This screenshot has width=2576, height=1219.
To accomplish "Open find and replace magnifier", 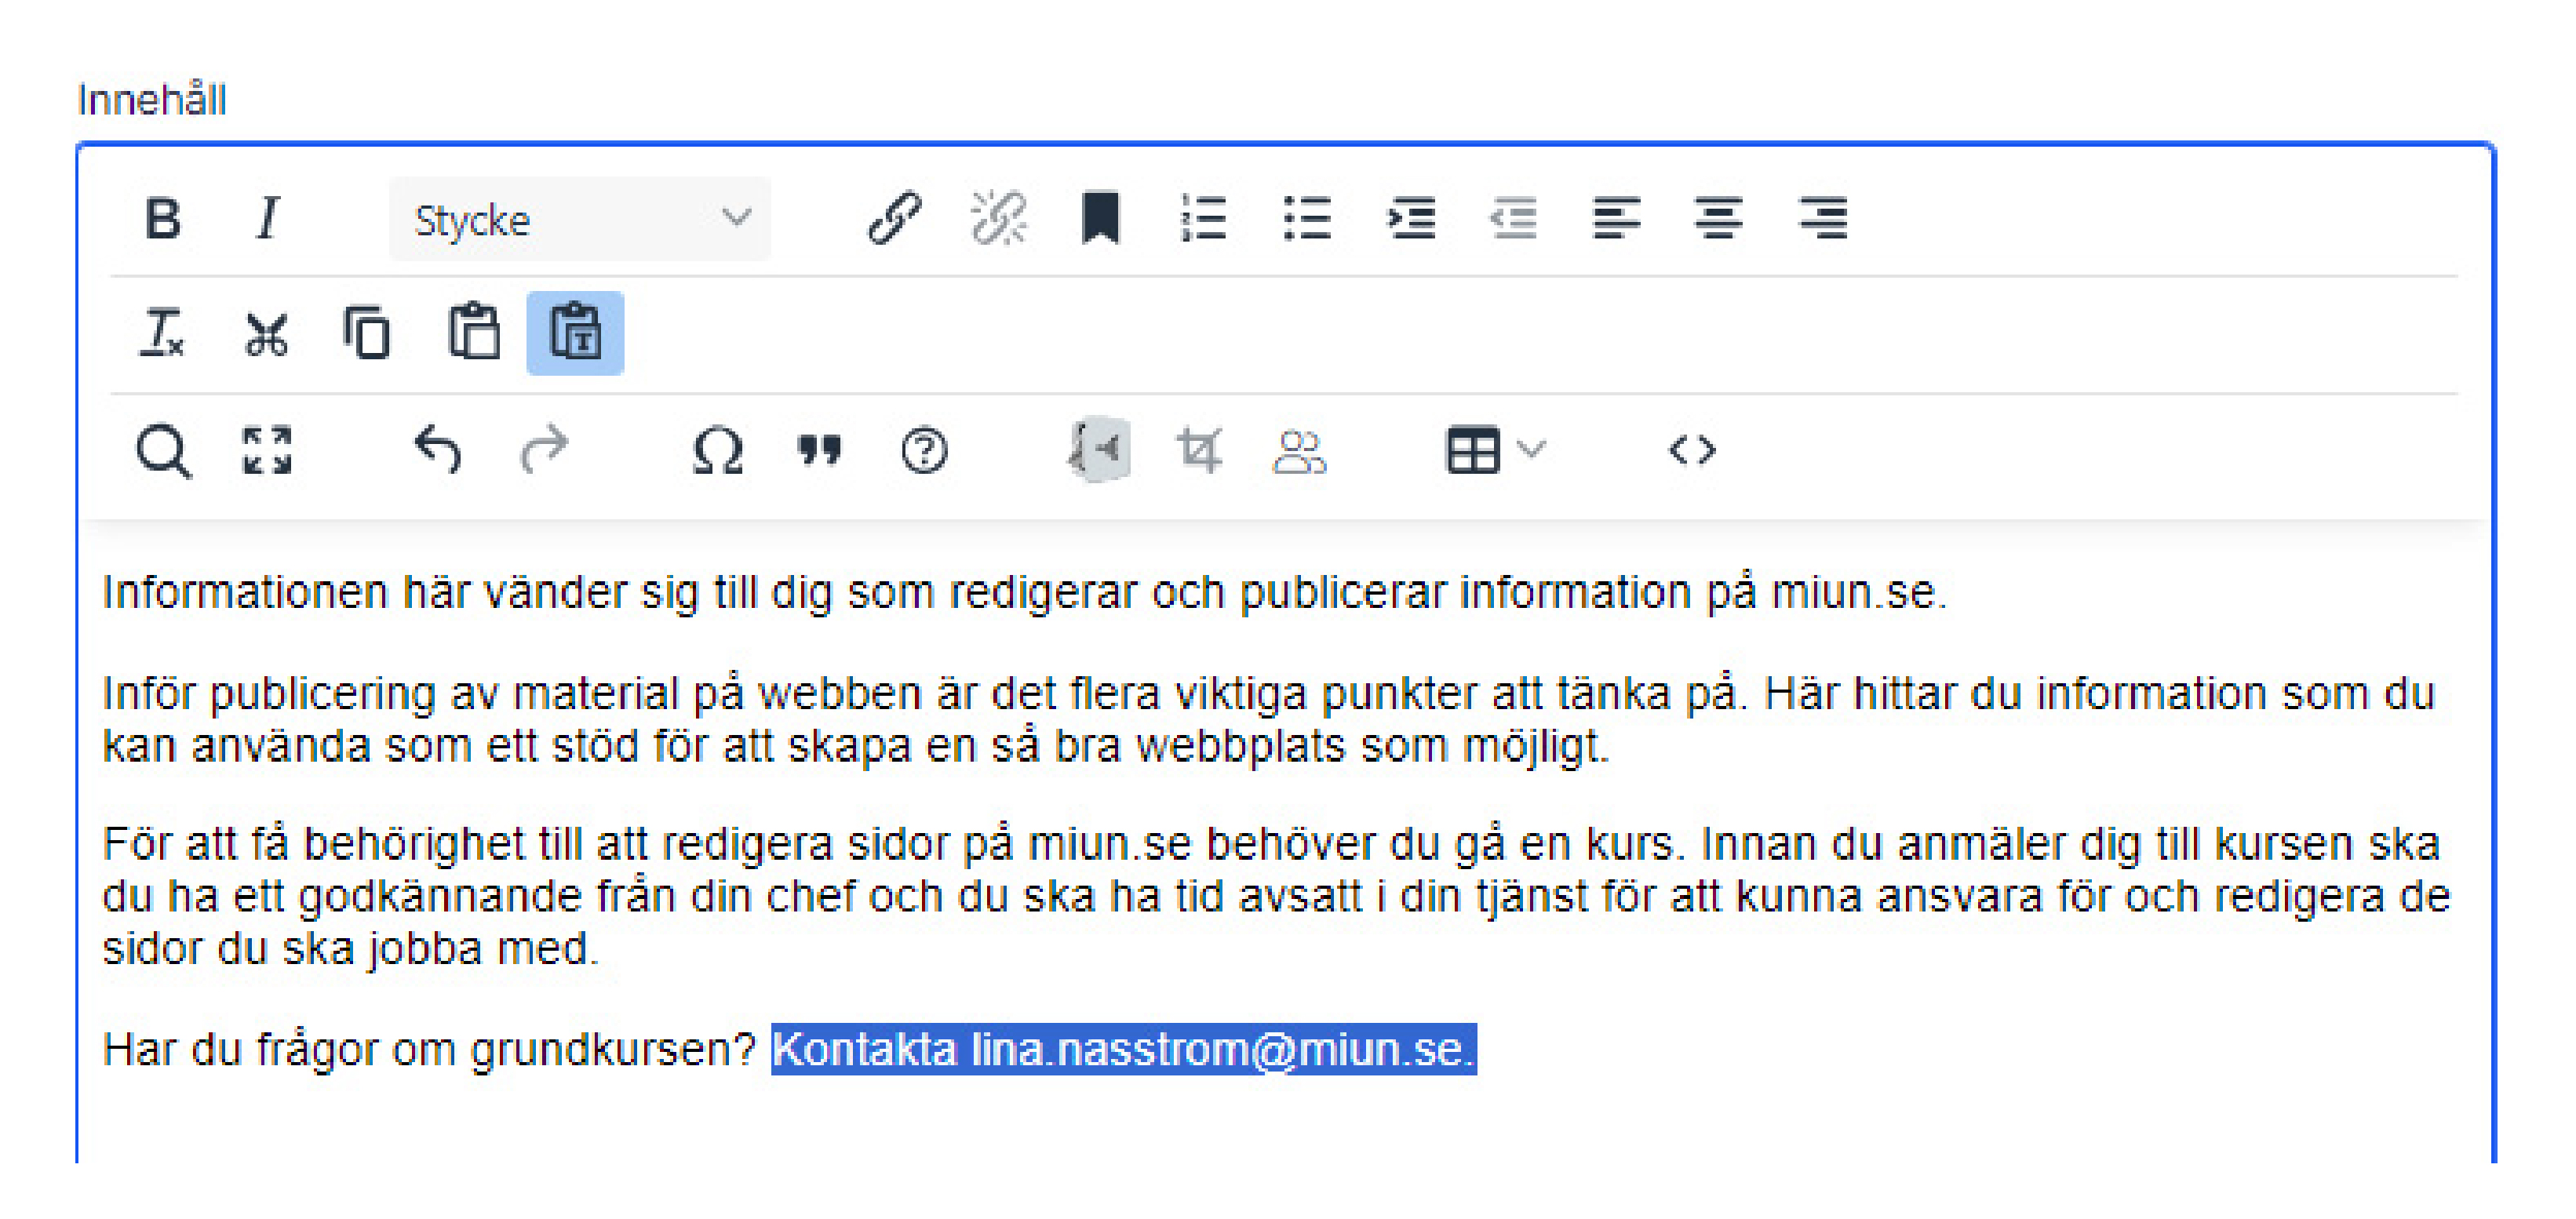I will click(x=163, y=450).
